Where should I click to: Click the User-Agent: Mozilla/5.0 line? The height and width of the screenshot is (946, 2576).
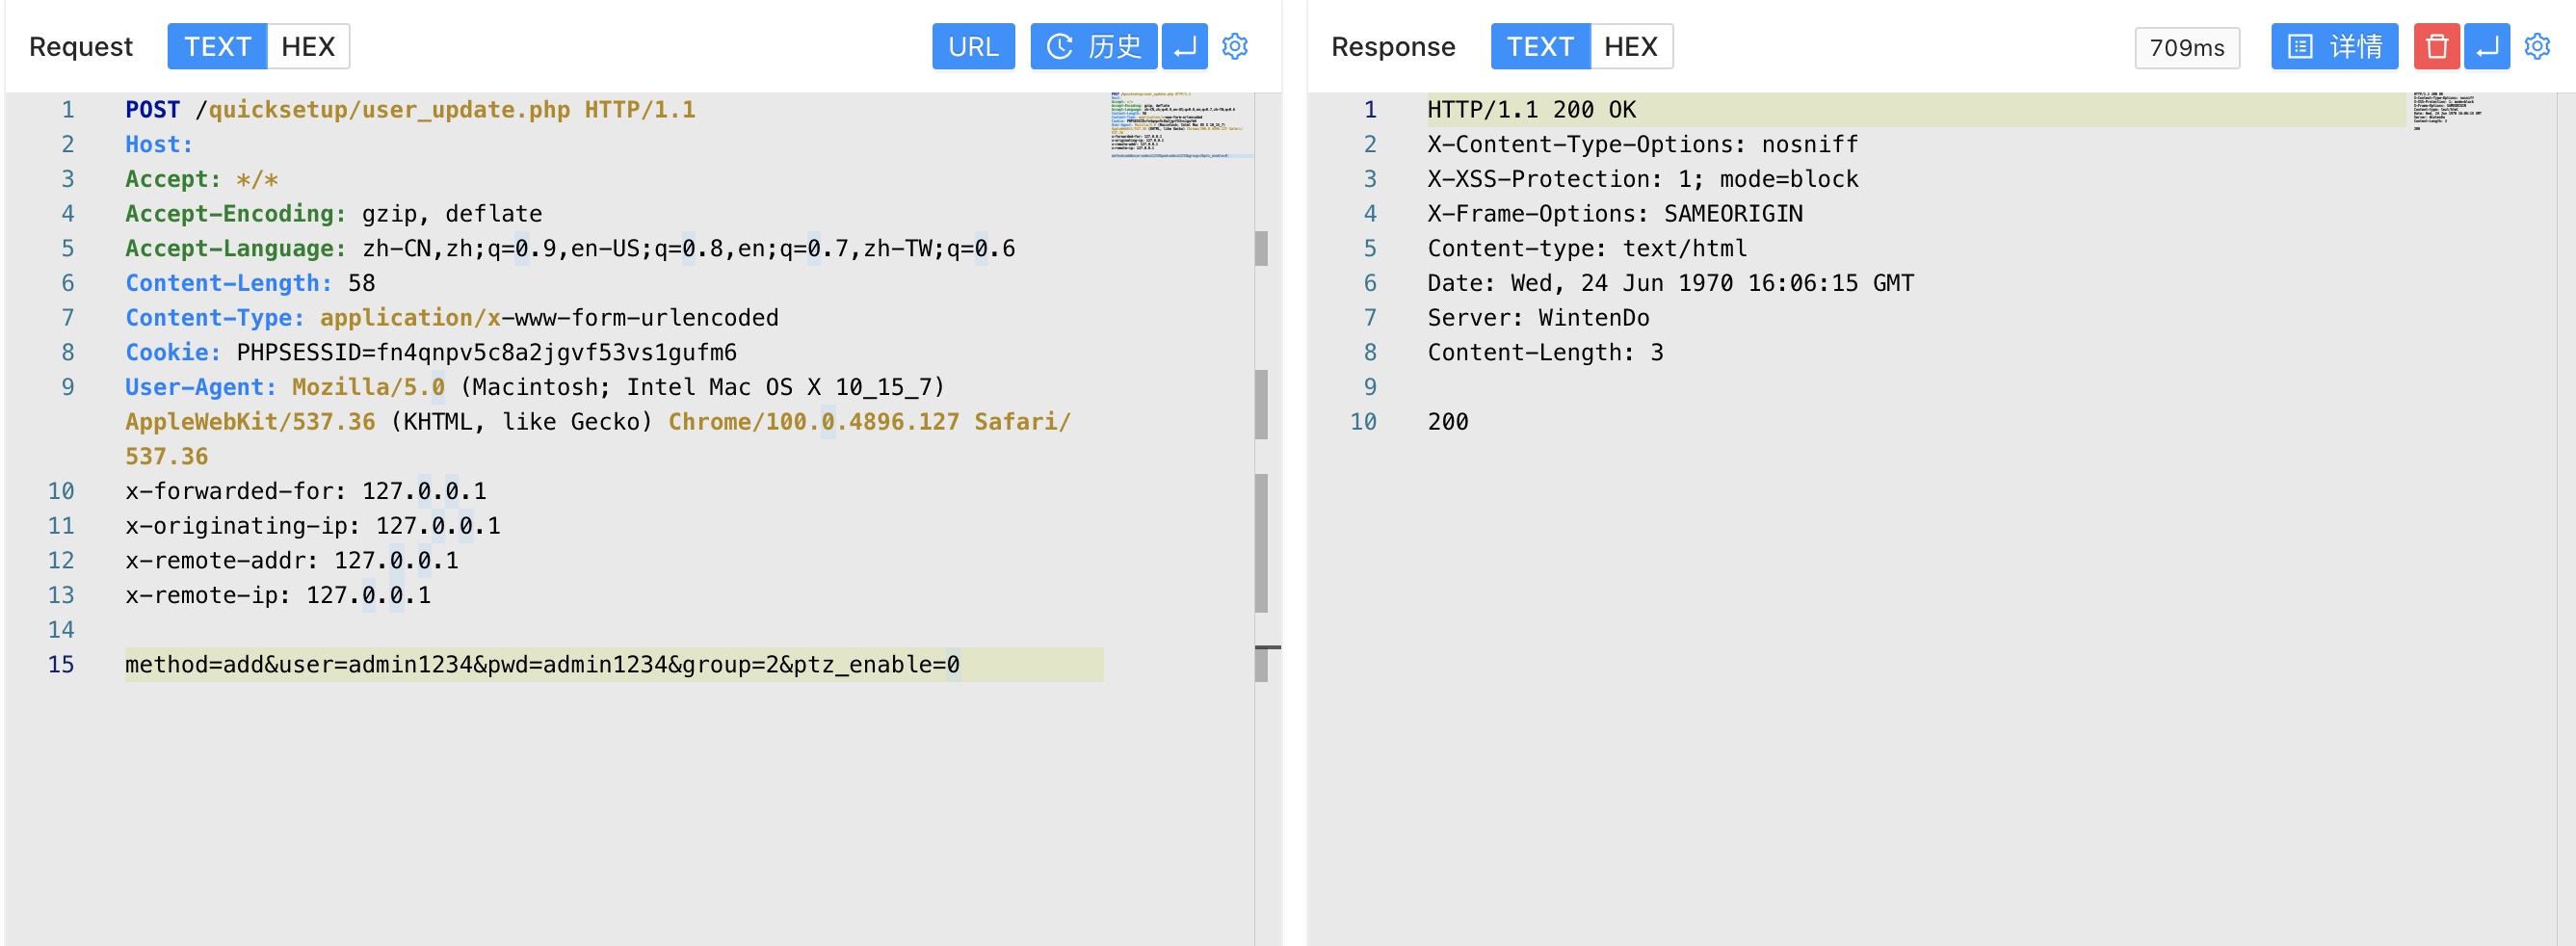click(x=535, y=387)
